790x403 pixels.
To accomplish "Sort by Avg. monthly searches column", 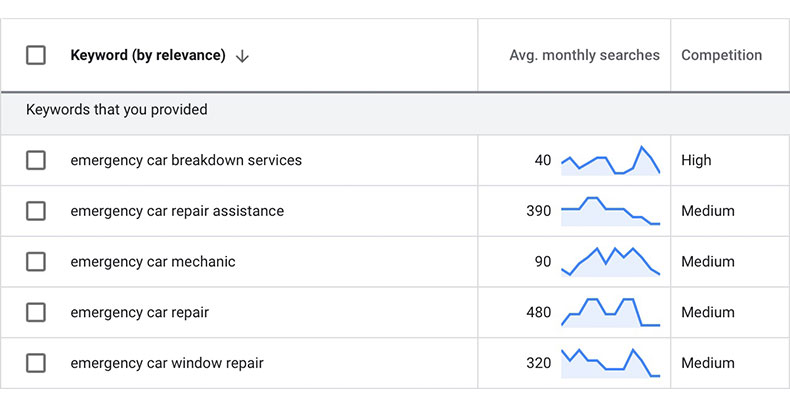I will 584,55.
